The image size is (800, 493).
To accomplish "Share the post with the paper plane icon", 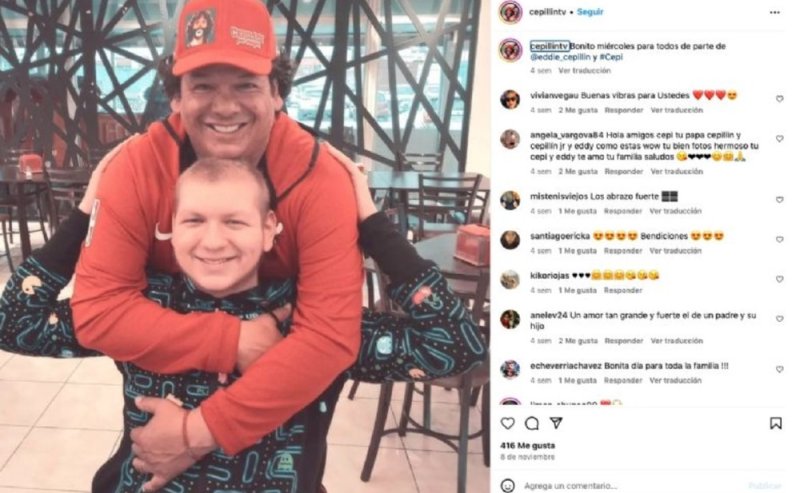I will click(556, 423).
